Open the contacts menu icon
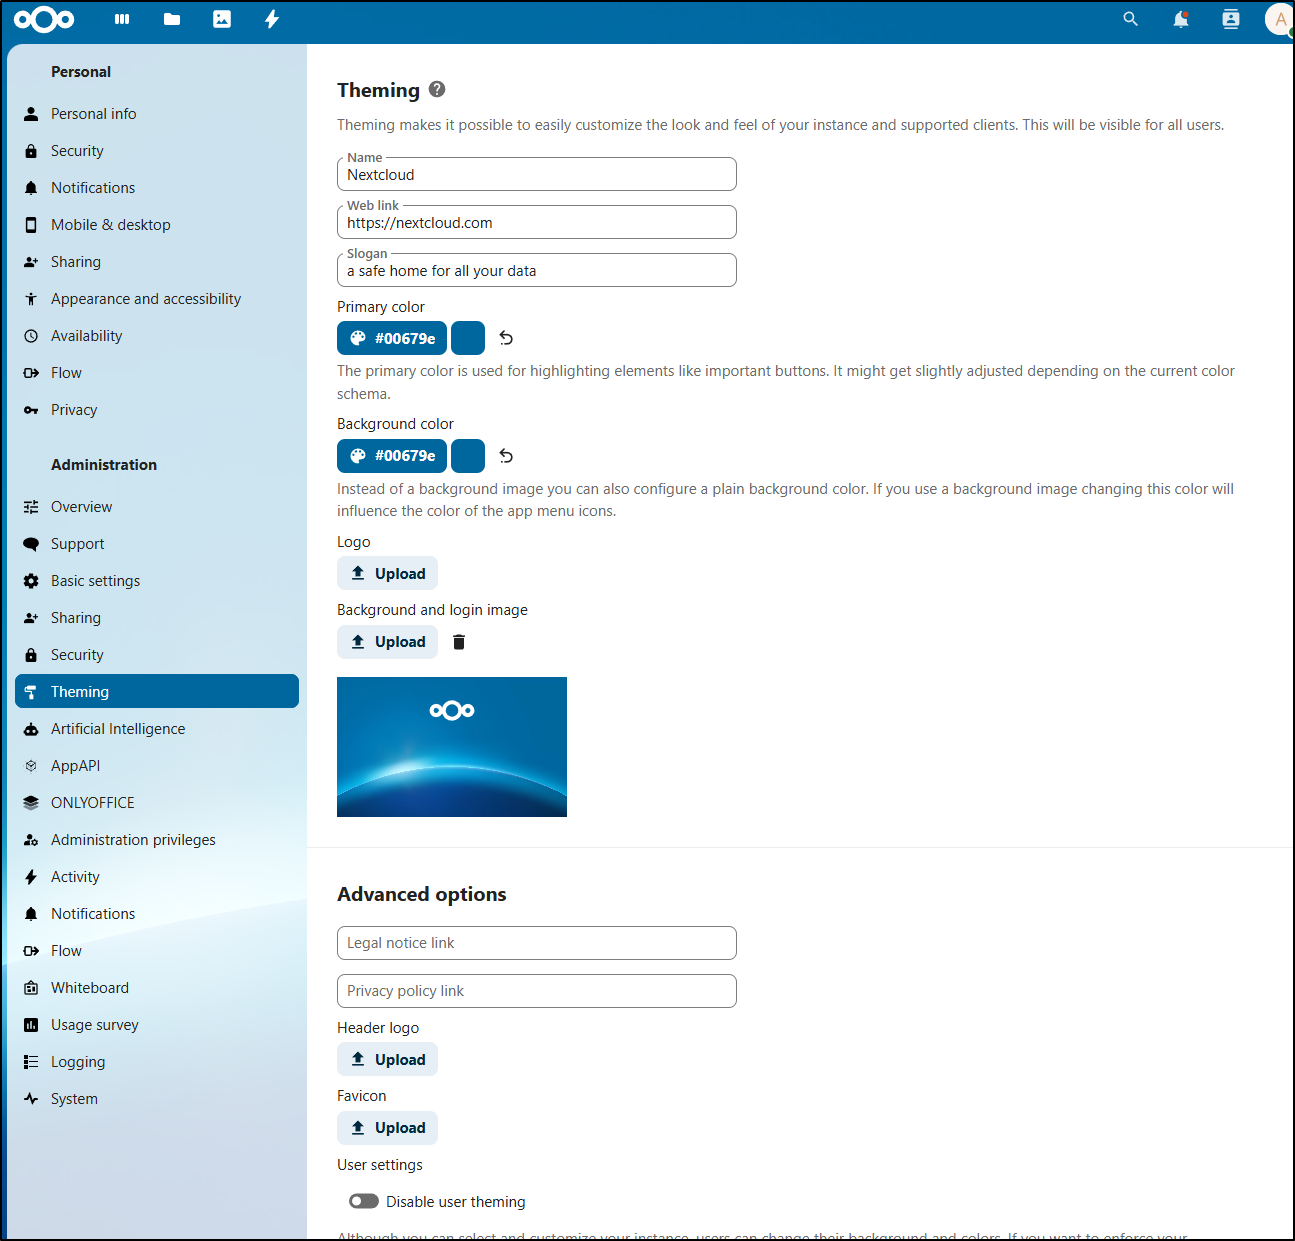Viewport: 1295px width, 1241px height. click(1231, 19)
